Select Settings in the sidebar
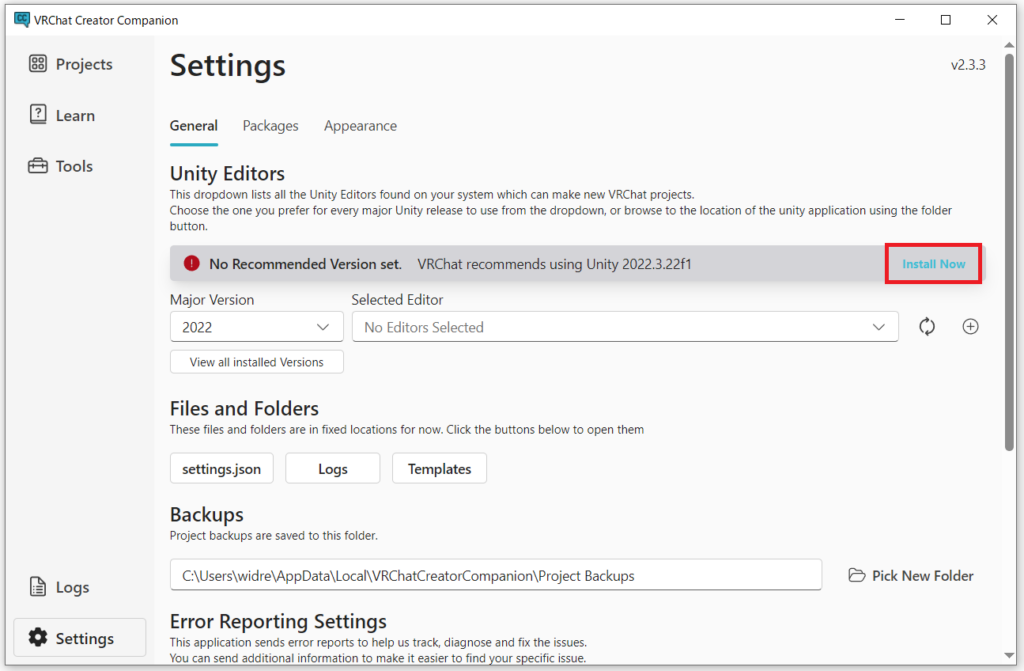 tap(79, 638)
